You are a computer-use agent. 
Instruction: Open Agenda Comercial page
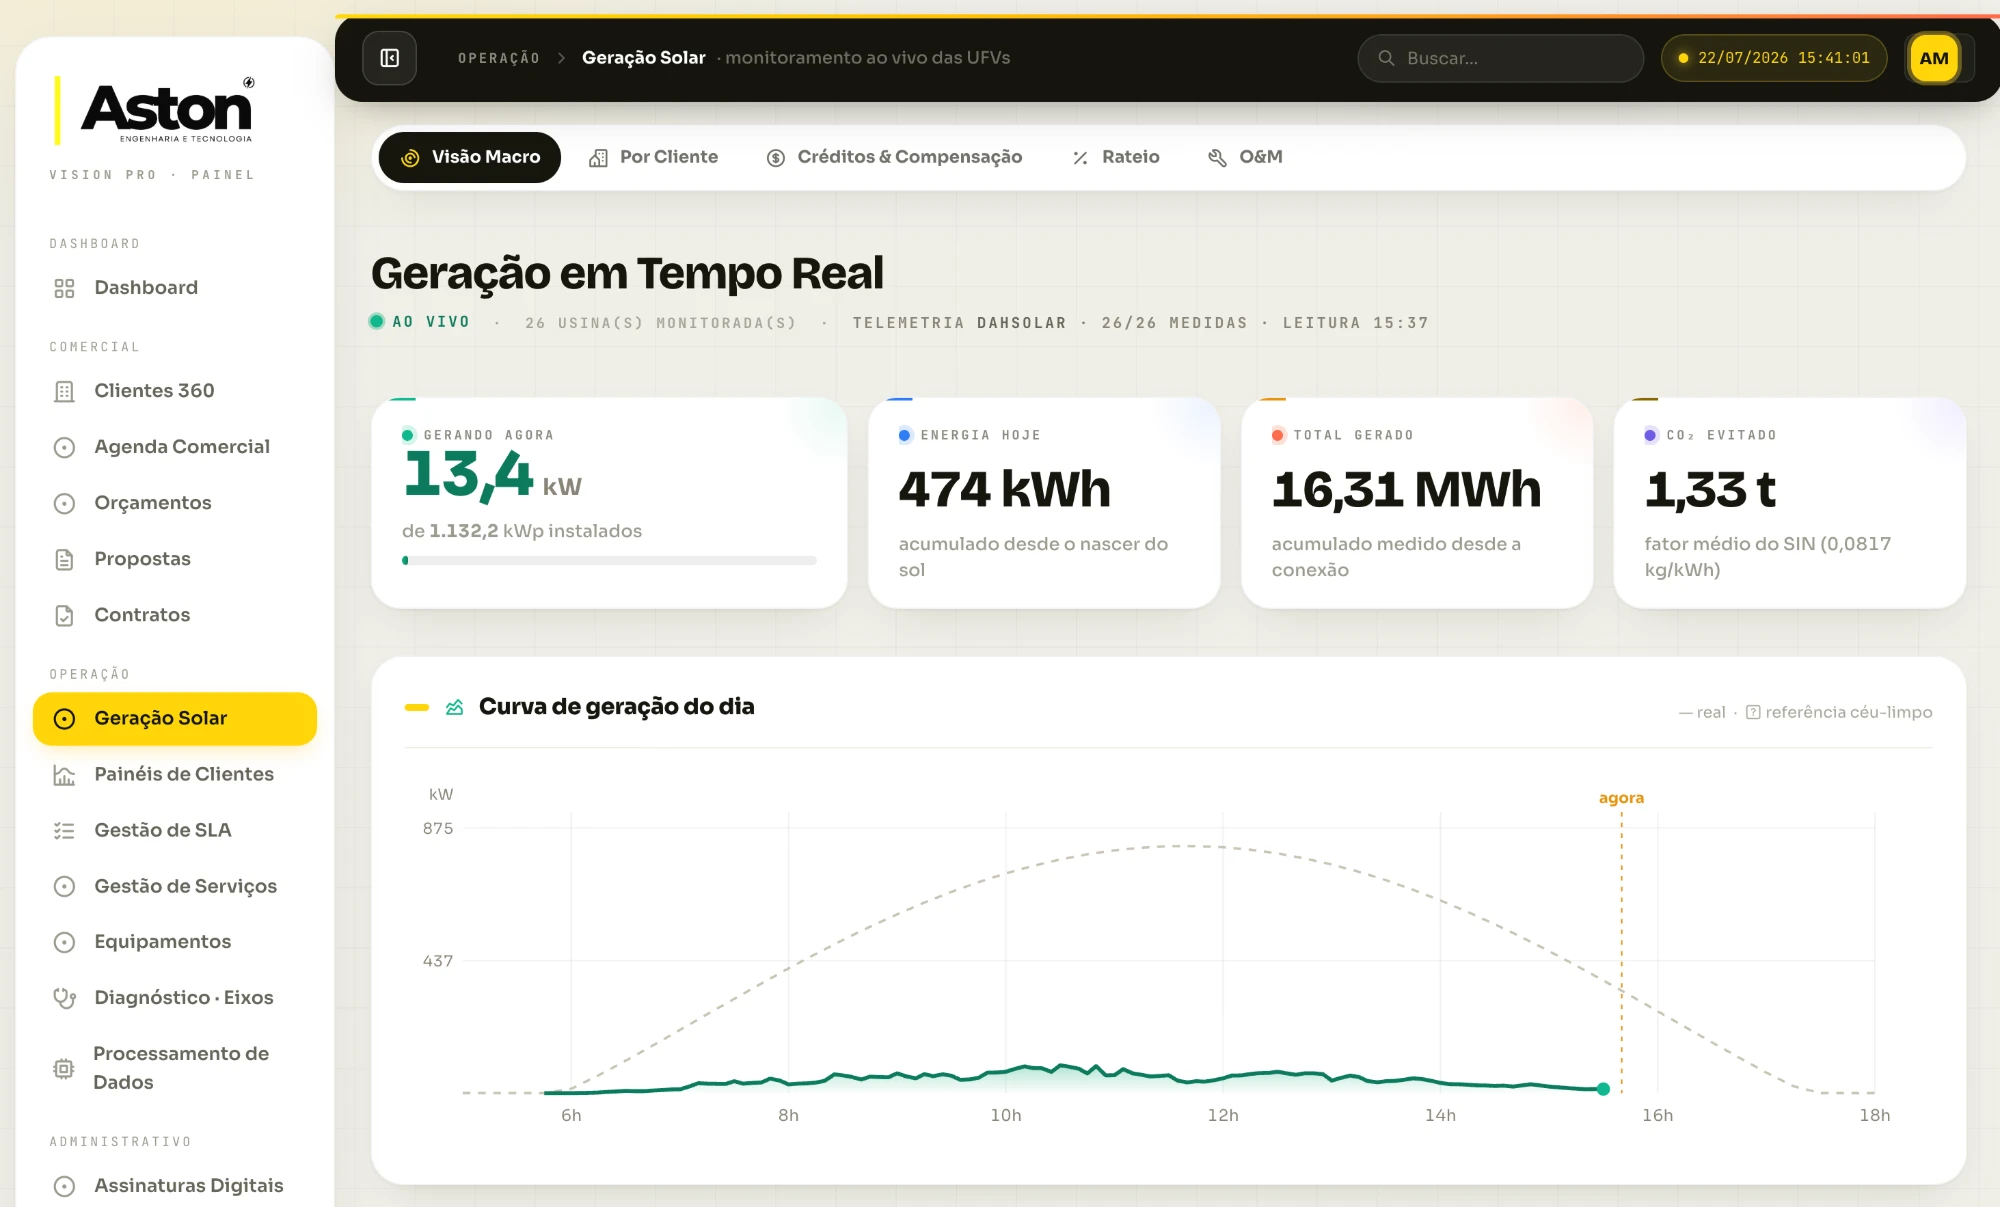point(175,447)
